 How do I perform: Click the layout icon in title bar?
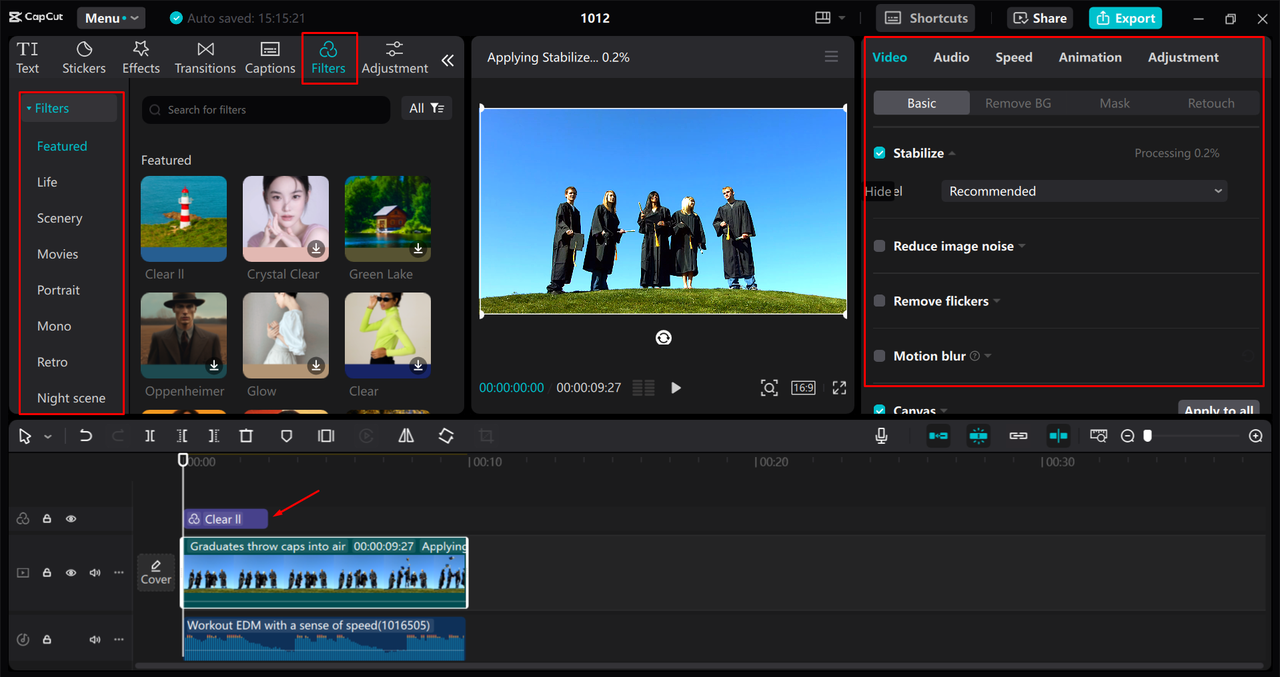(x=823, y=18)
